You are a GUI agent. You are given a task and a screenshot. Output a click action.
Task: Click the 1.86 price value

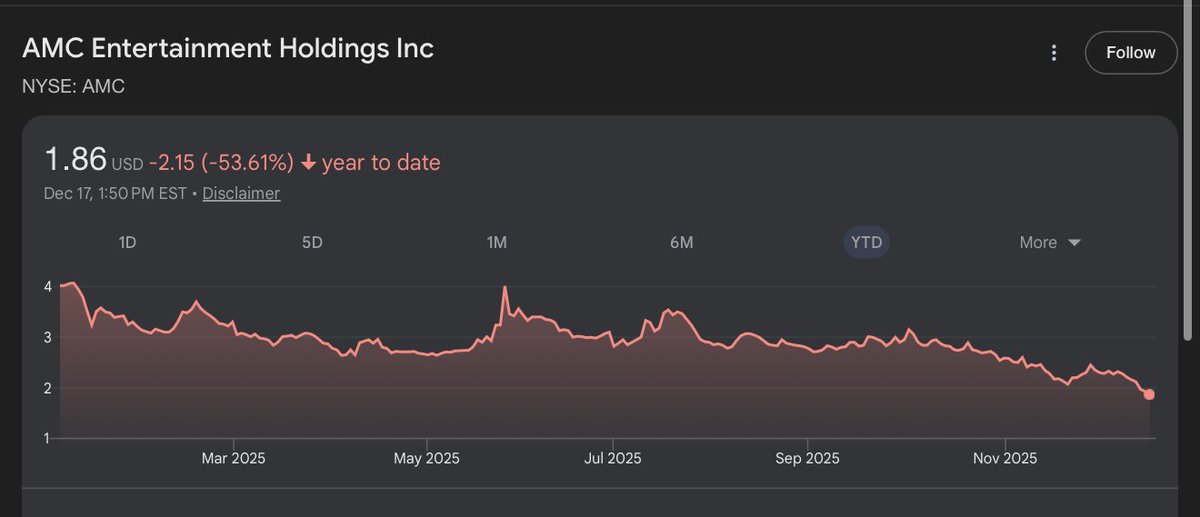[76, 160]
